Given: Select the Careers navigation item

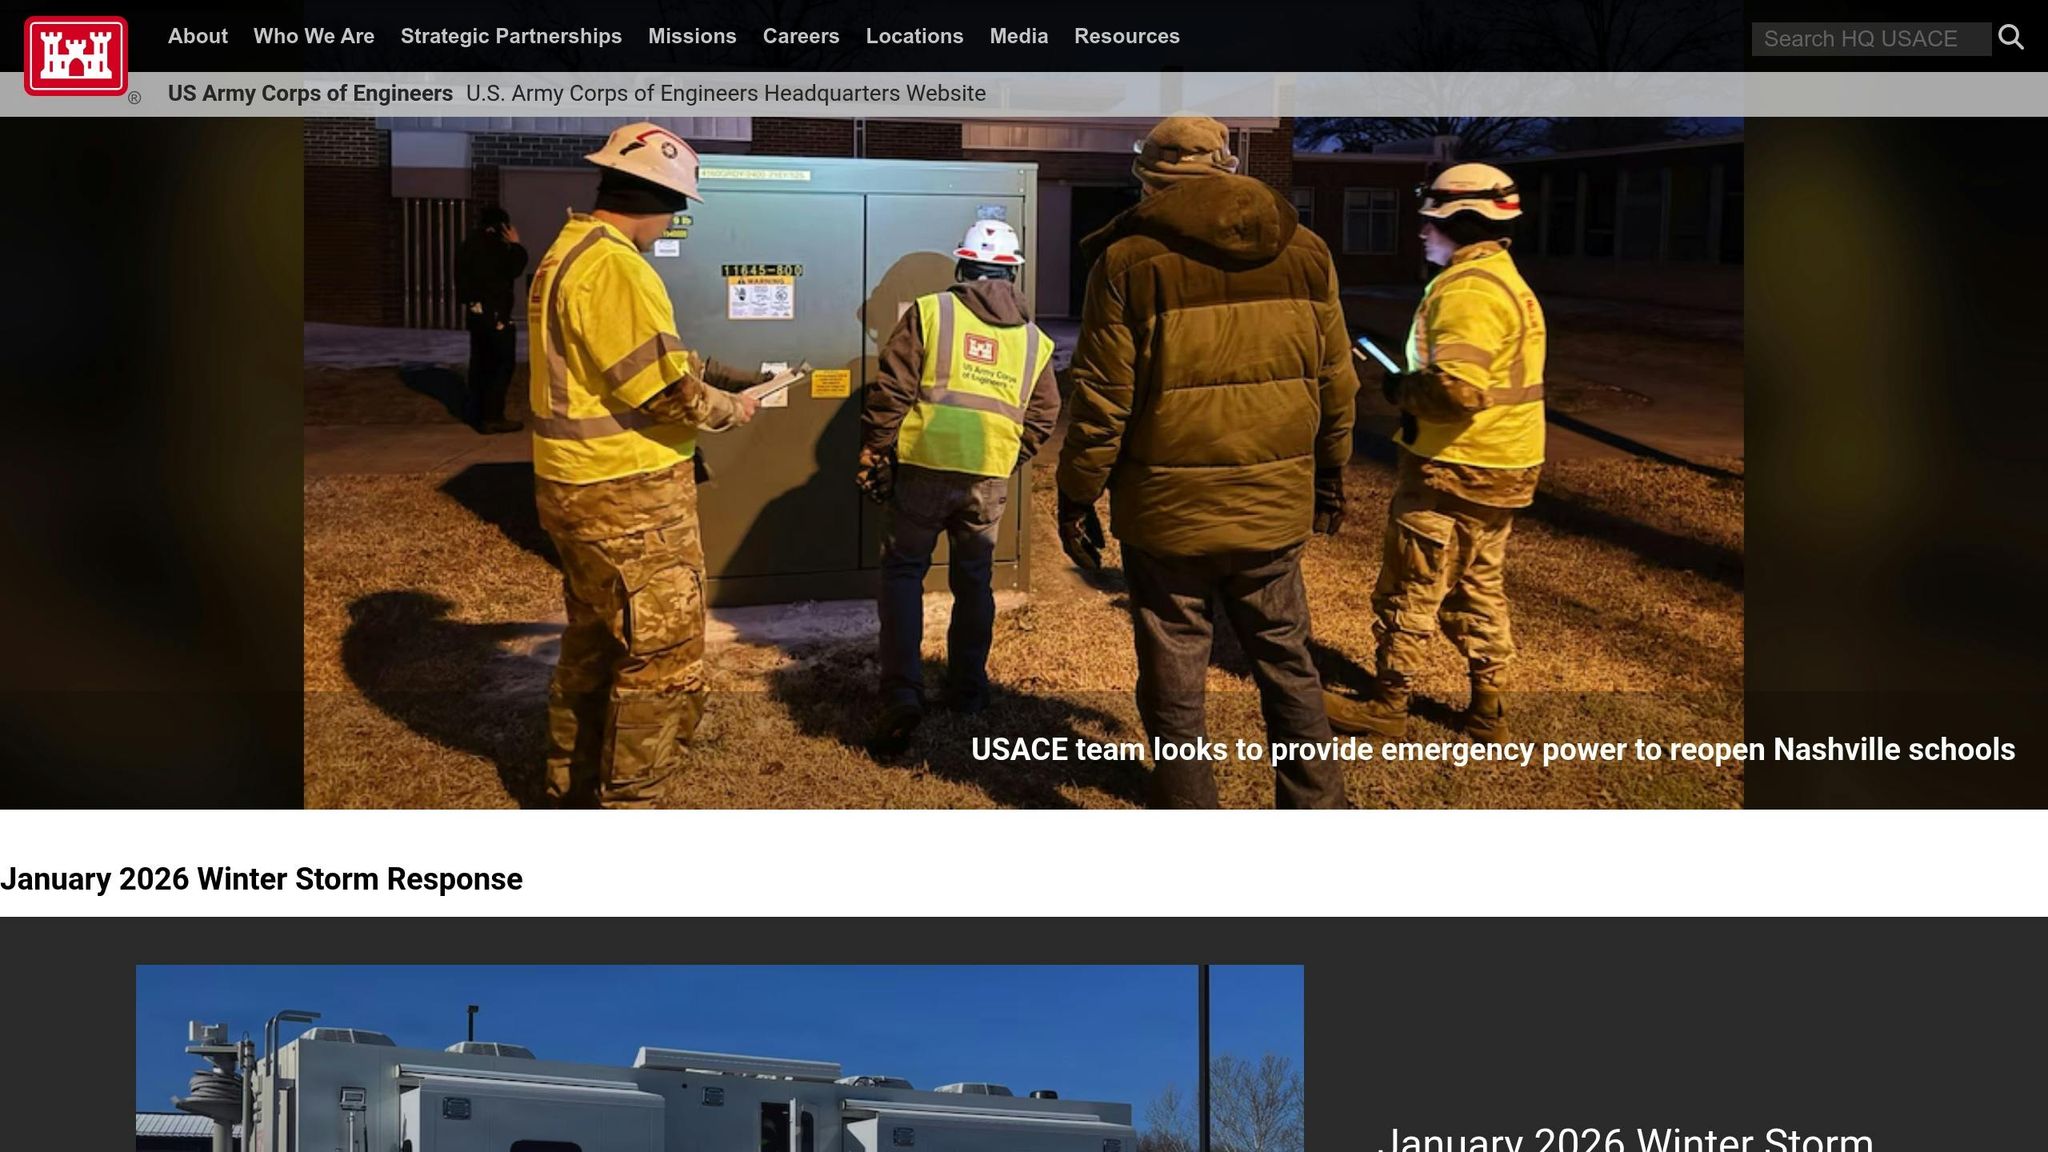Looking at the screenshot, I should click(801, 36).
